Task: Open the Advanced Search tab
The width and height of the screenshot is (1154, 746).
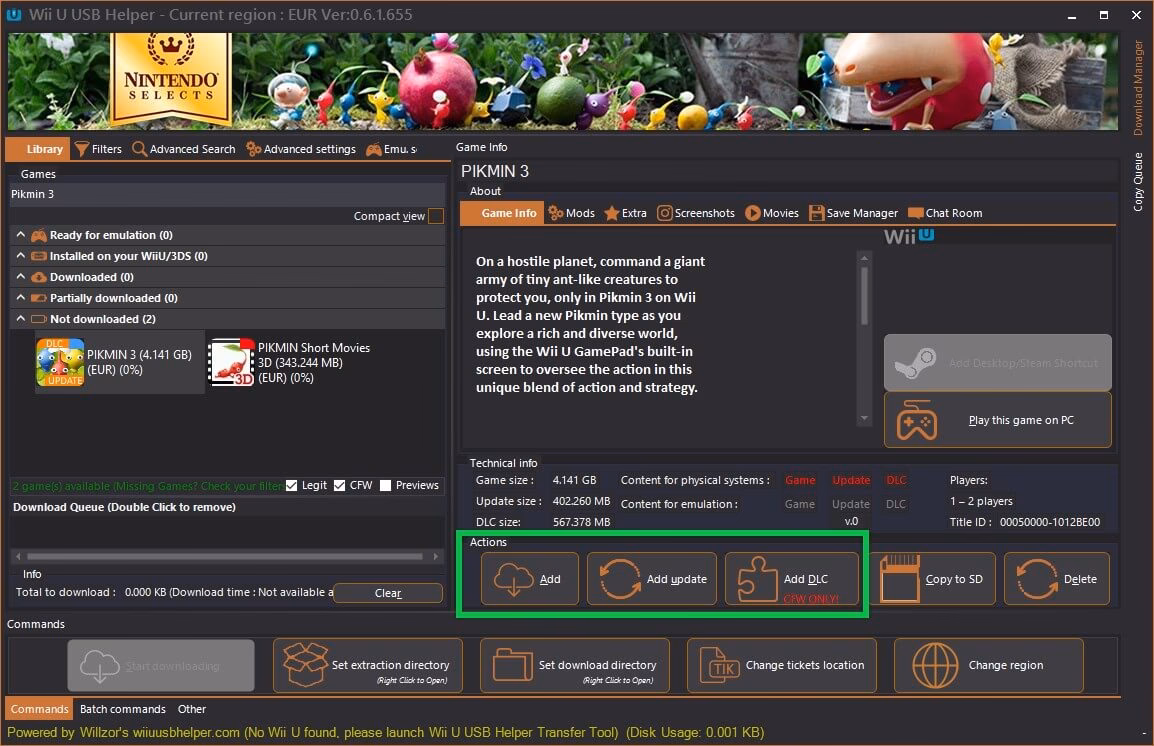Action: click(x=184, y=149)
